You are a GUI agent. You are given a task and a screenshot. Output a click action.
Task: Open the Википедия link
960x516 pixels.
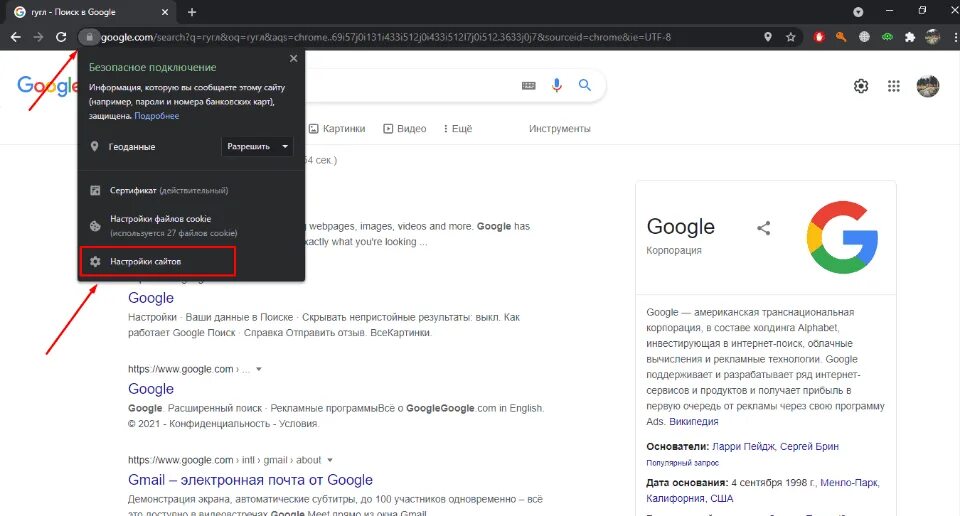pos(694,422)
